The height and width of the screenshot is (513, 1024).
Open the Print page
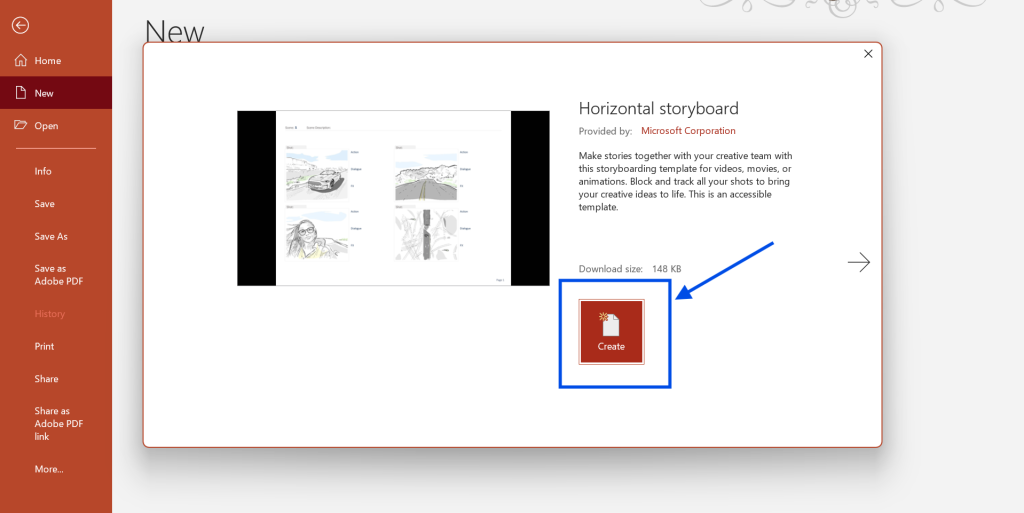coord(44,346)
